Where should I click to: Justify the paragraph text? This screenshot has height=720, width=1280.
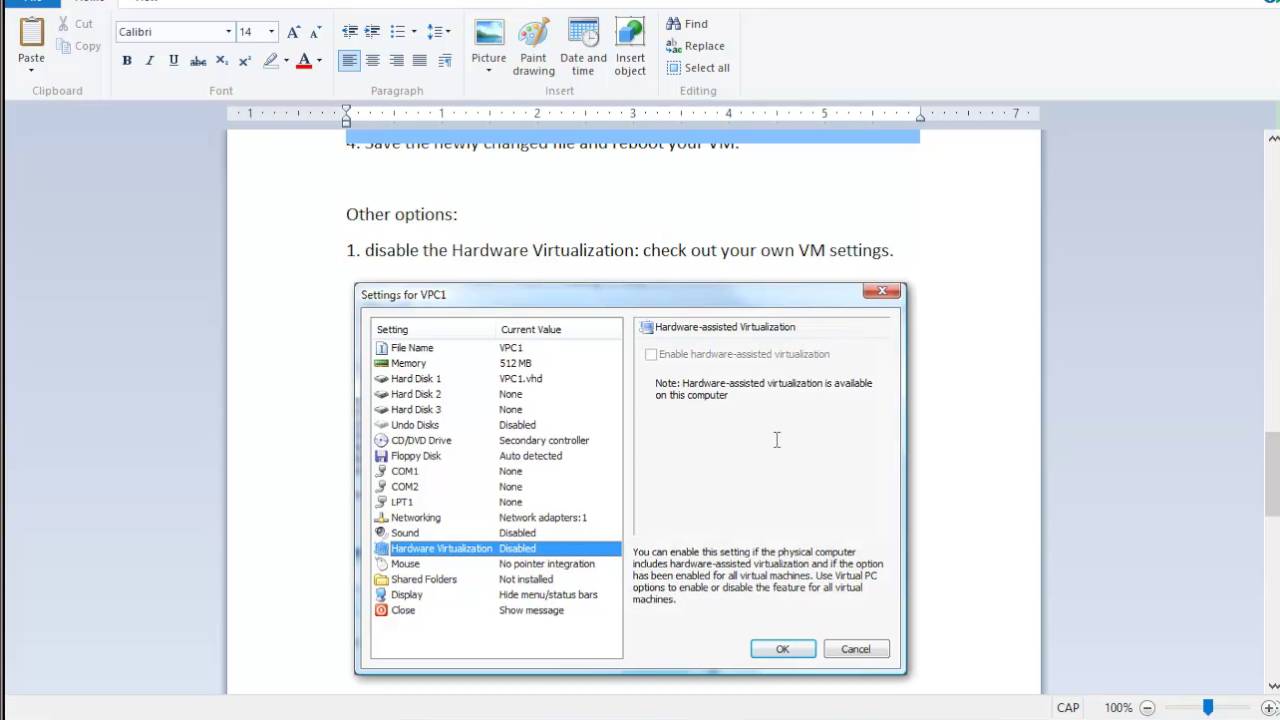pos(420,61)
